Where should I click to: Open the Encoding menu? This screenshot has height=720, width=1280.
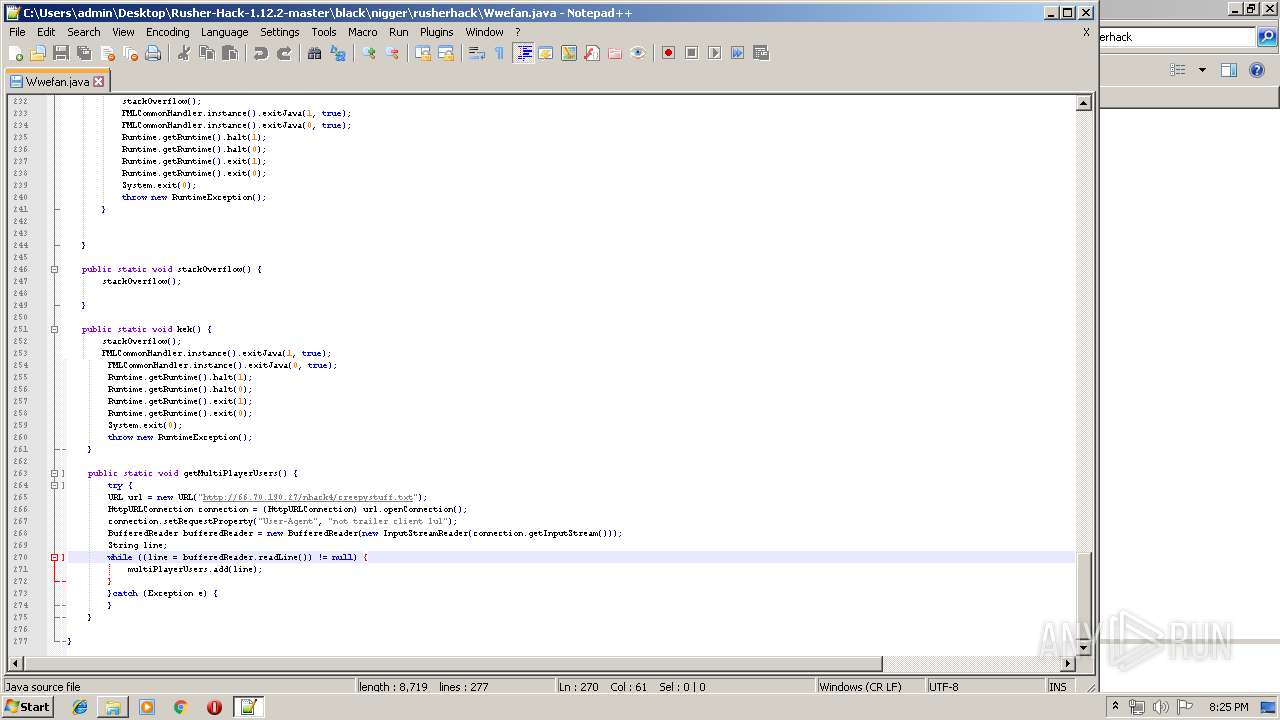click(167, 32)
